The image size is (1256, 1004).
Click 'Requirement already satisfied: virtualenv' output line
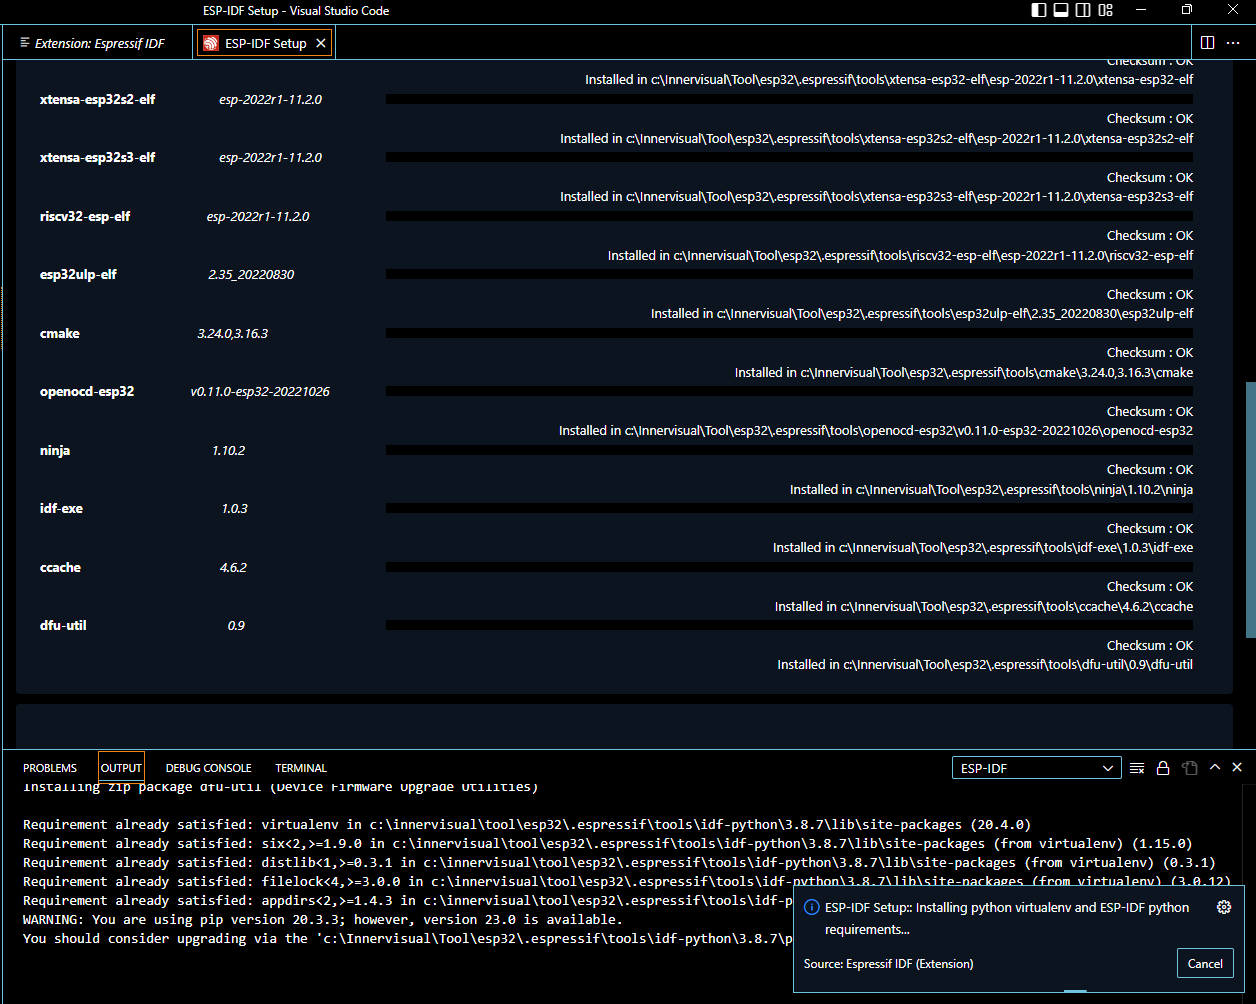(x=526, y=825)
